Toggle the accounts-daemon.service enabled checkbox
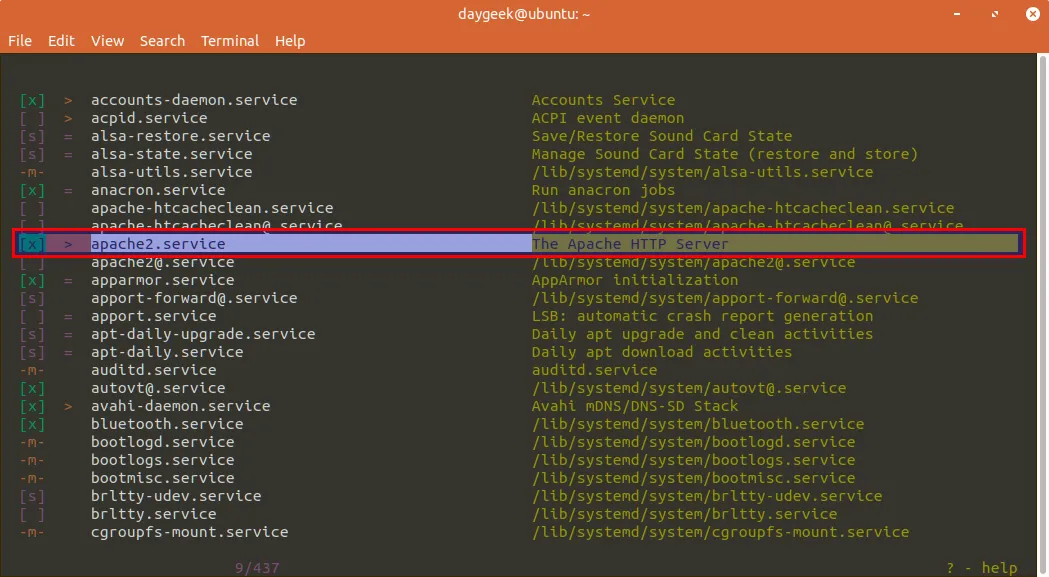The width and height of the screenshot is (1049, 577). pos(32,100)
